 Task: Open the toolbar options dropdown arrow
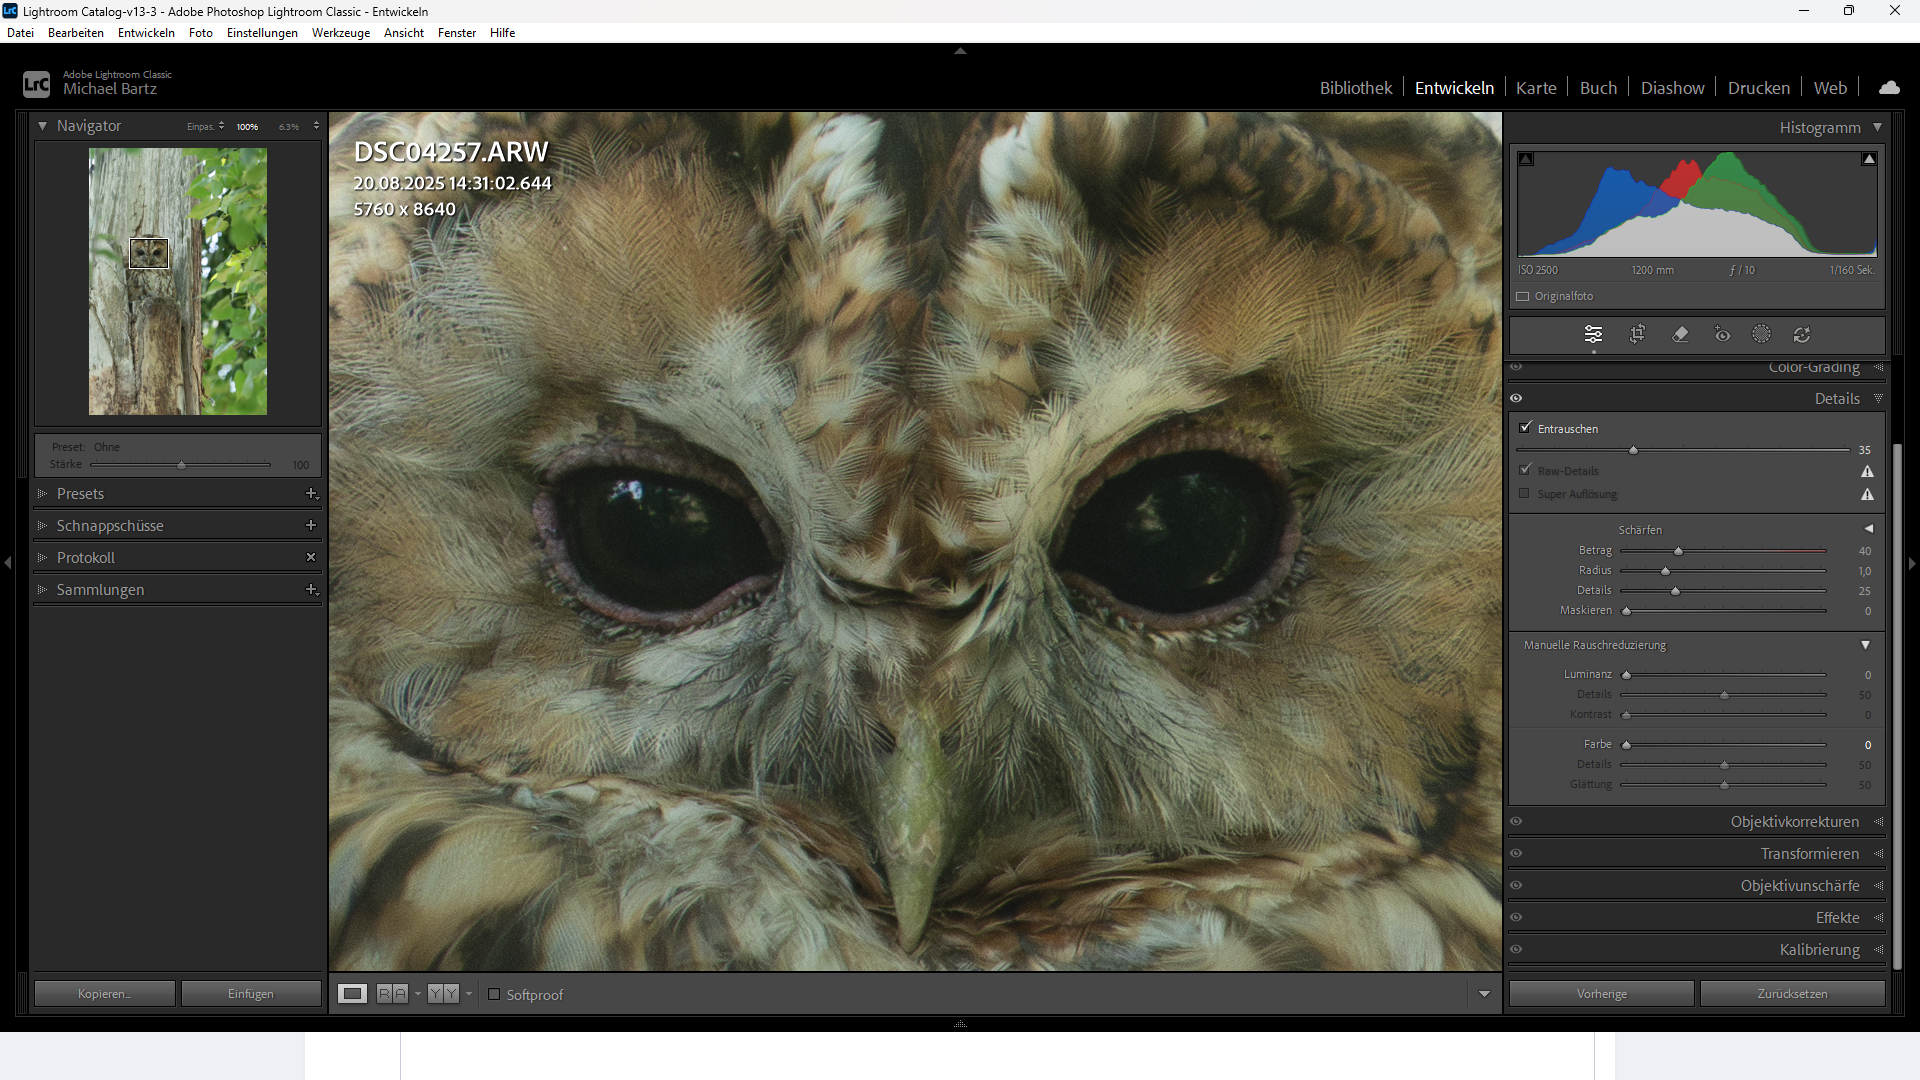pos(1484,994)
